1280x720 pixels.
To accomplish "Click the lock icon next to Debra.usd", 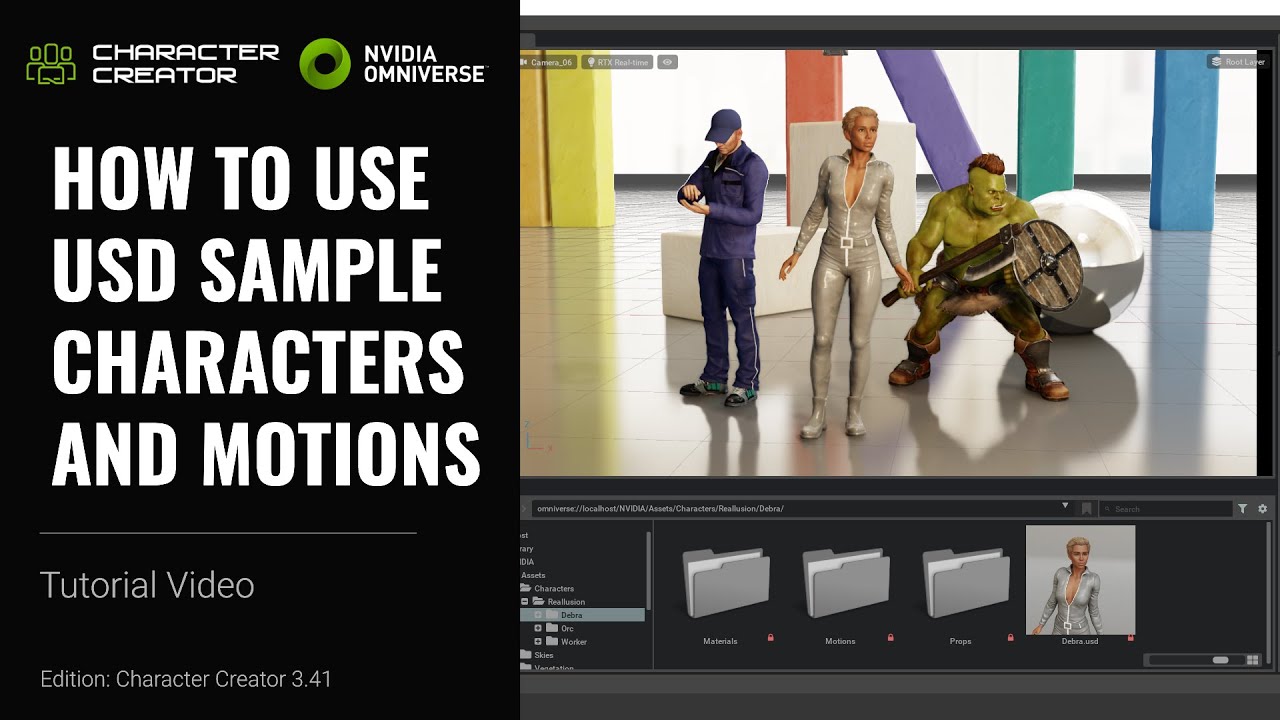I will (1130, 637).
